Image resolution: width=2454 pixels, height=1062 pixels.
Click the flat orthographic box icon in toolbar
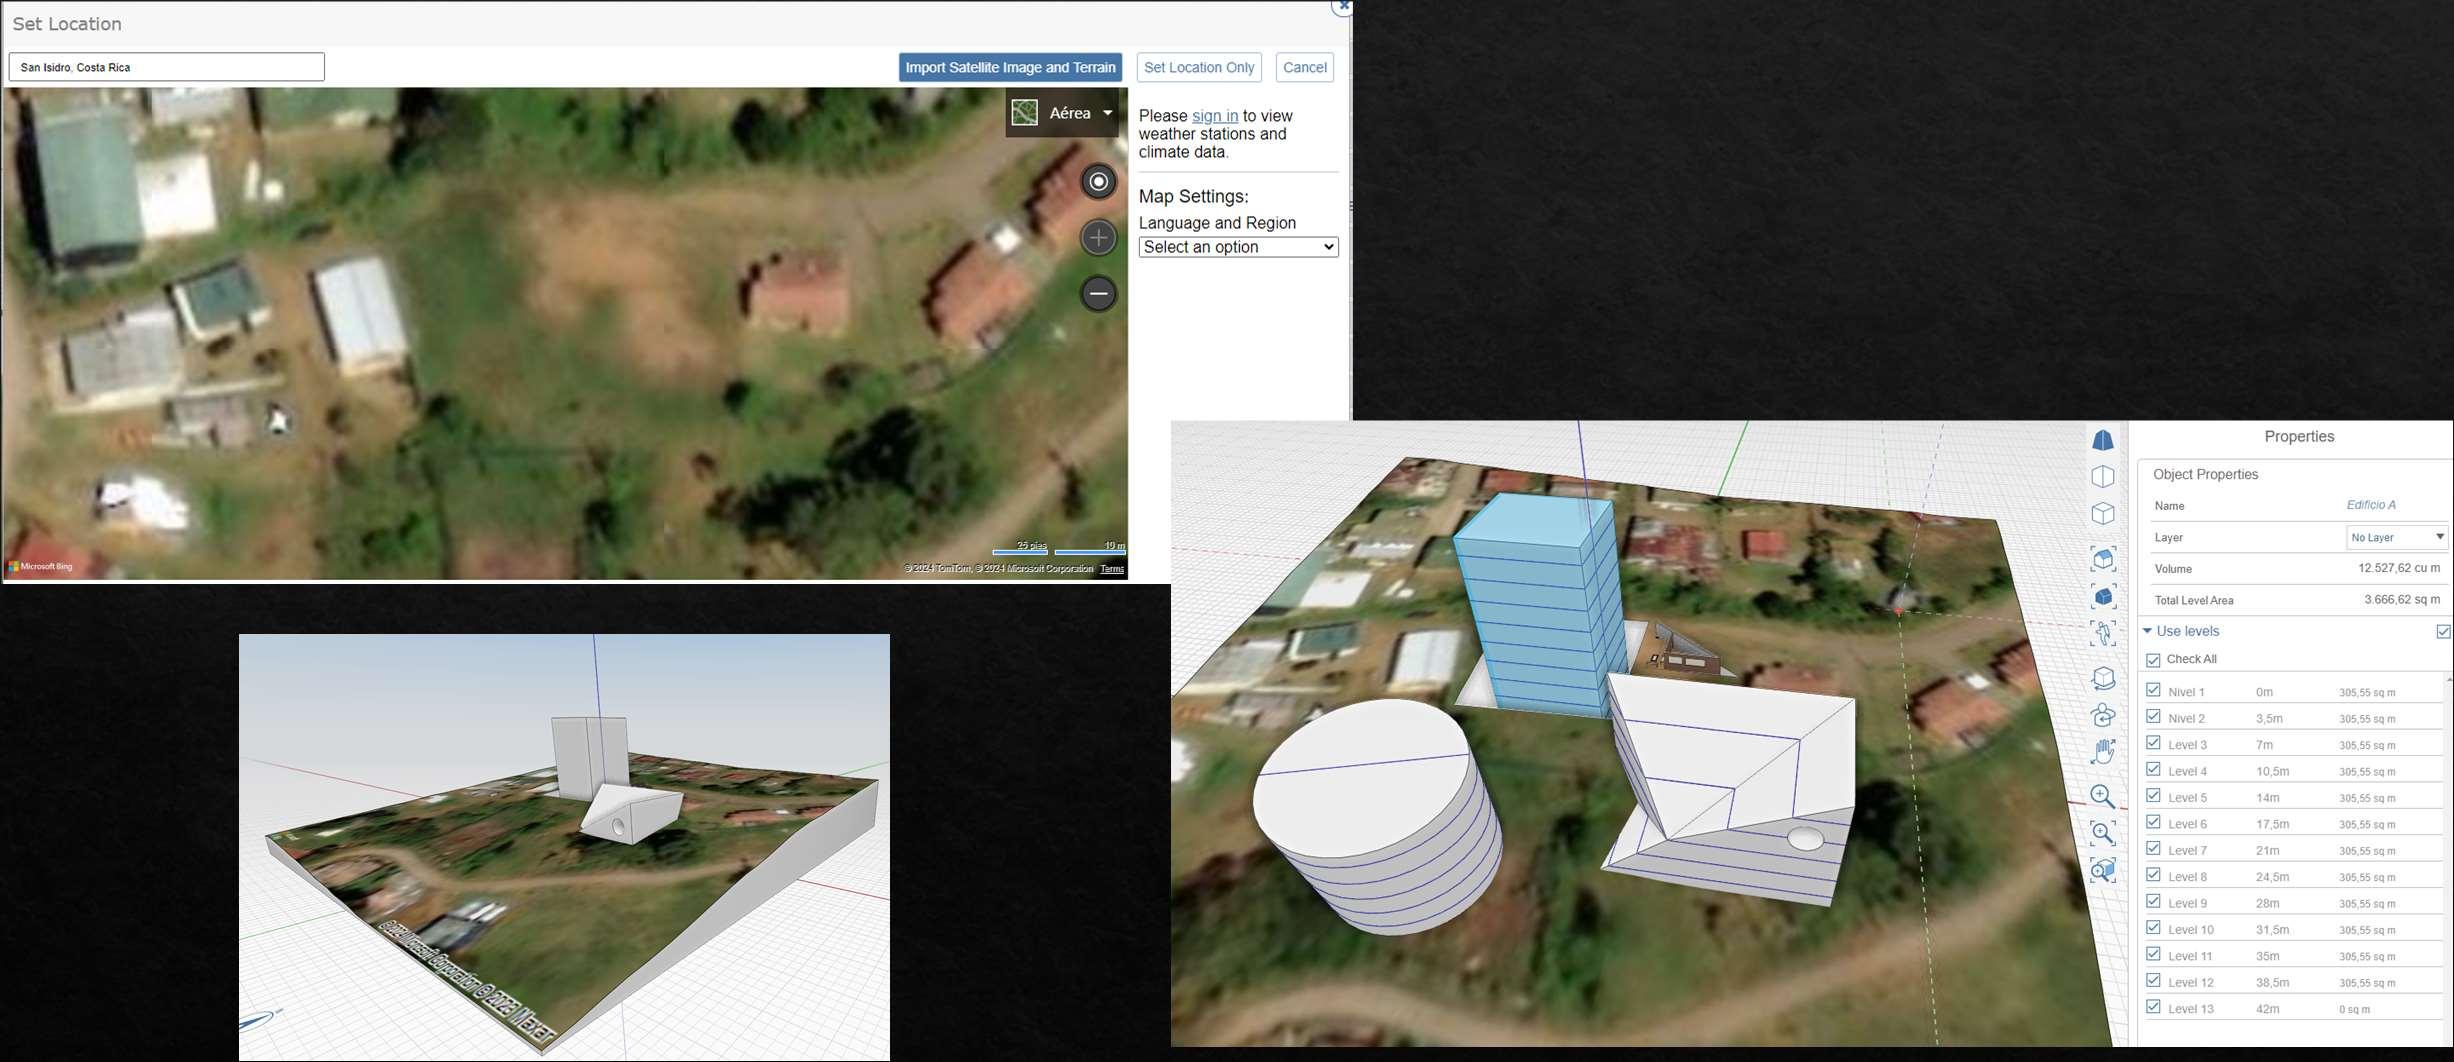(2103, 477)
